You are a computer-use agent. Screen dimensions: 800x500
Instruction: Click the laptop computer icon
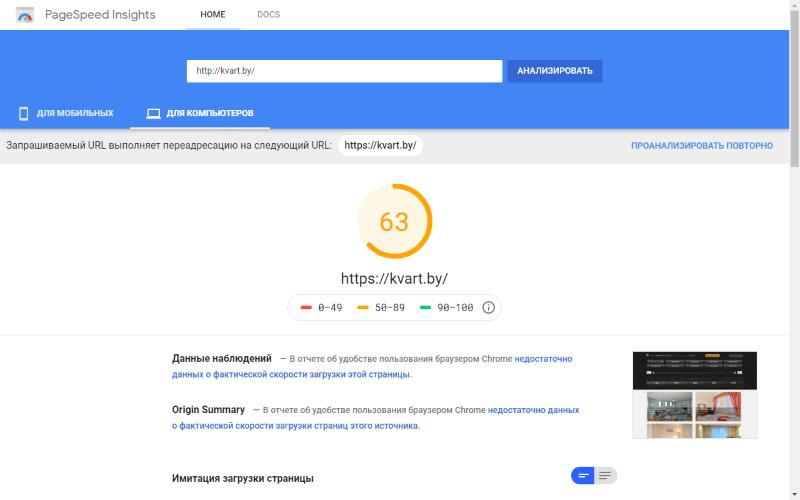point(153,113)
